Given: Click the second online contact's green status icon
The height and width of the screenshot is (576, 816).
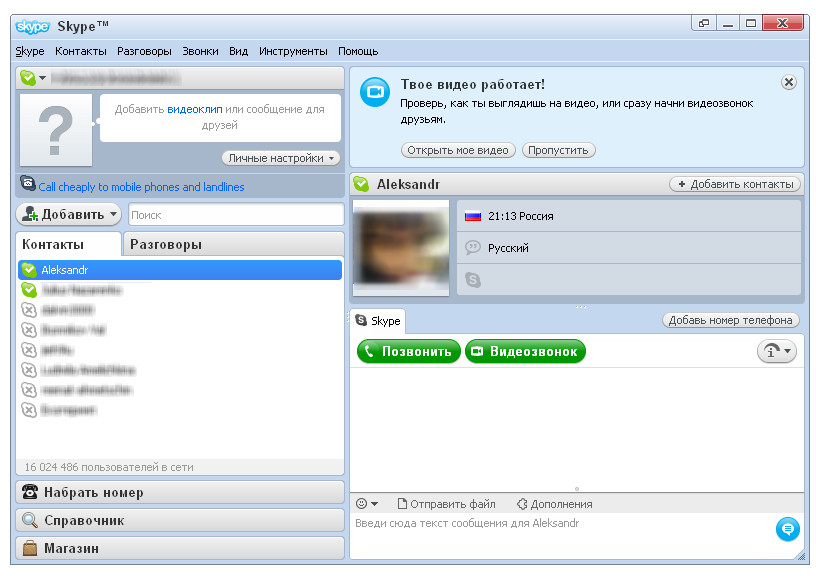Looking at the screenshot, I should tap(29, 290).
